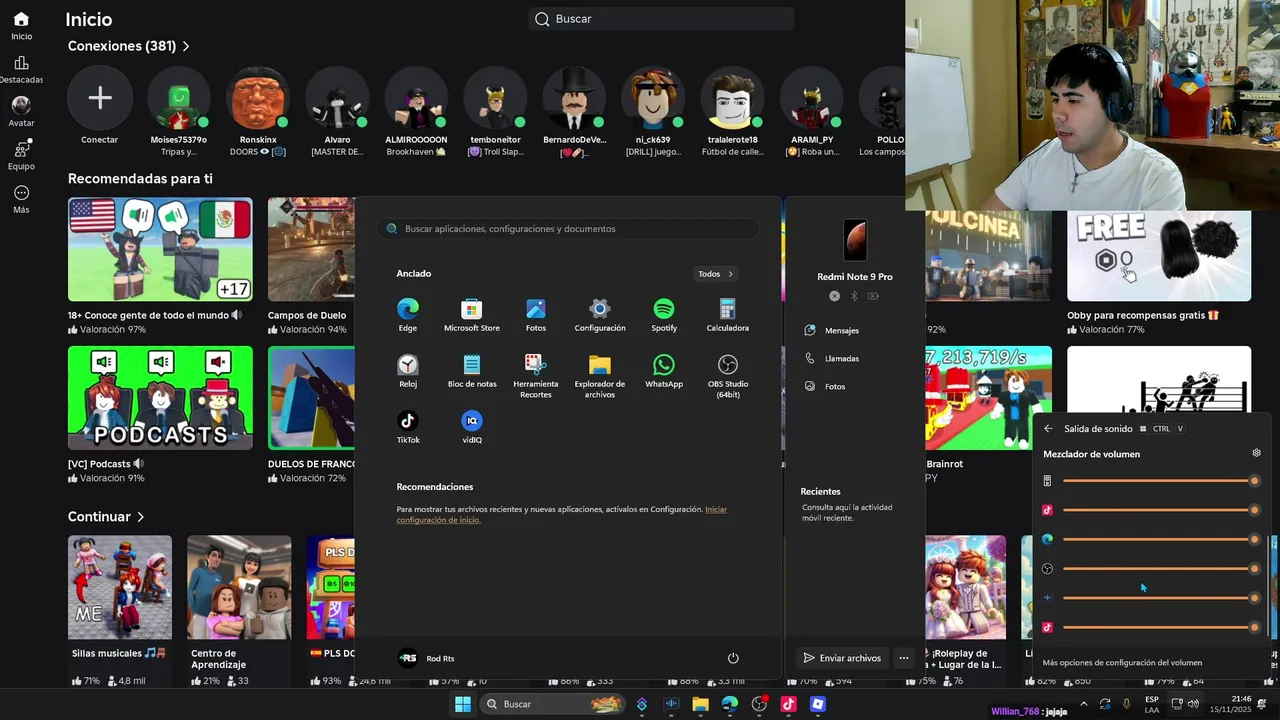Open volume mixer settings gear
Viewport: 1280px width, 720px height.
click(x=1257, y=453)
